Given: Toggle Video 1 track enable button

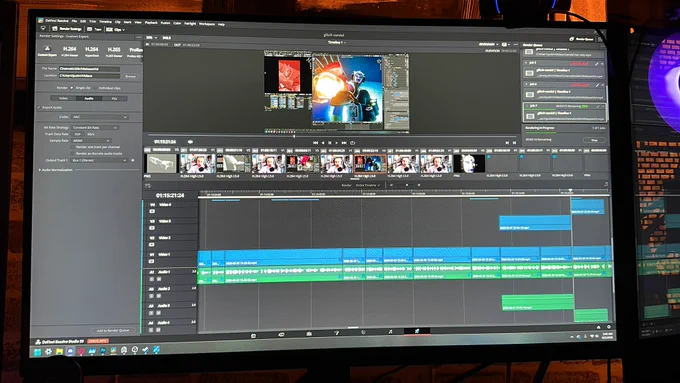Looking at the screenshot, I should pos(151,261).
